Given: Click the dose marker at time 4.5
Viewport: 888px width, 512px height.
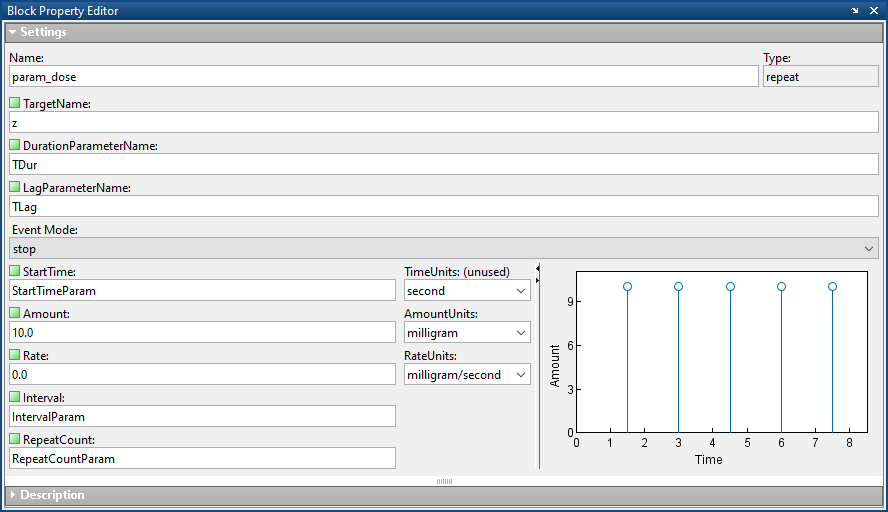Looking at the screenshot, I should click(x=731, y=287).
